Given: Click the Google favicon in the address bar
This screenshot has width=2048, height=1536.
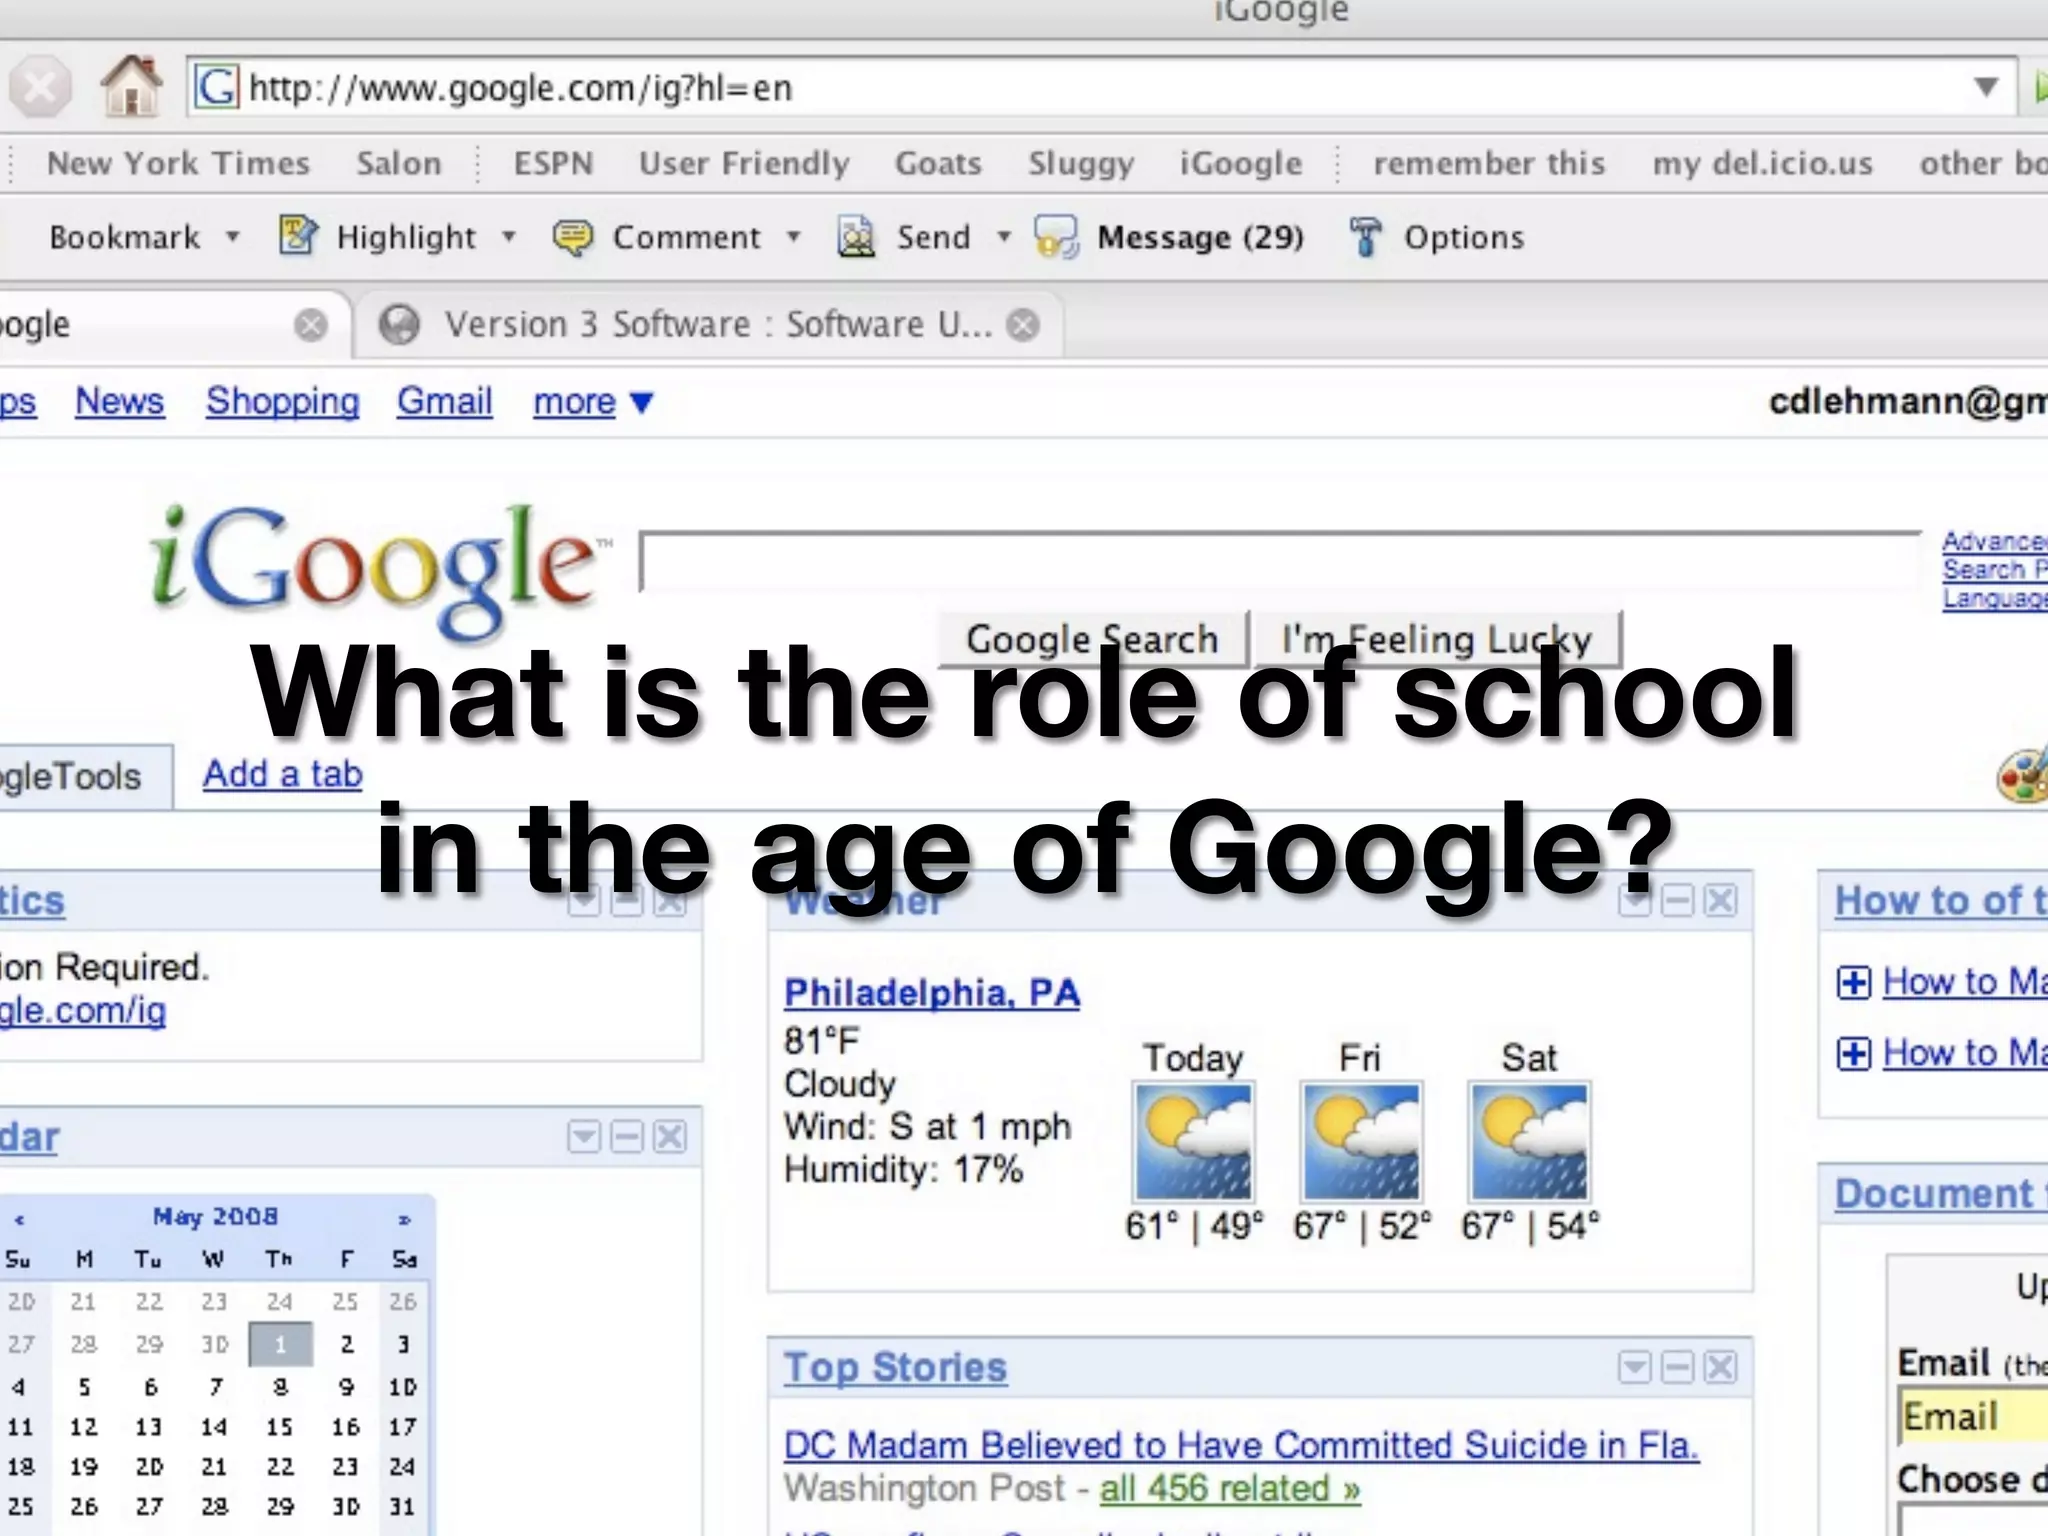Looking at the screenshot, I should [216, 87].
